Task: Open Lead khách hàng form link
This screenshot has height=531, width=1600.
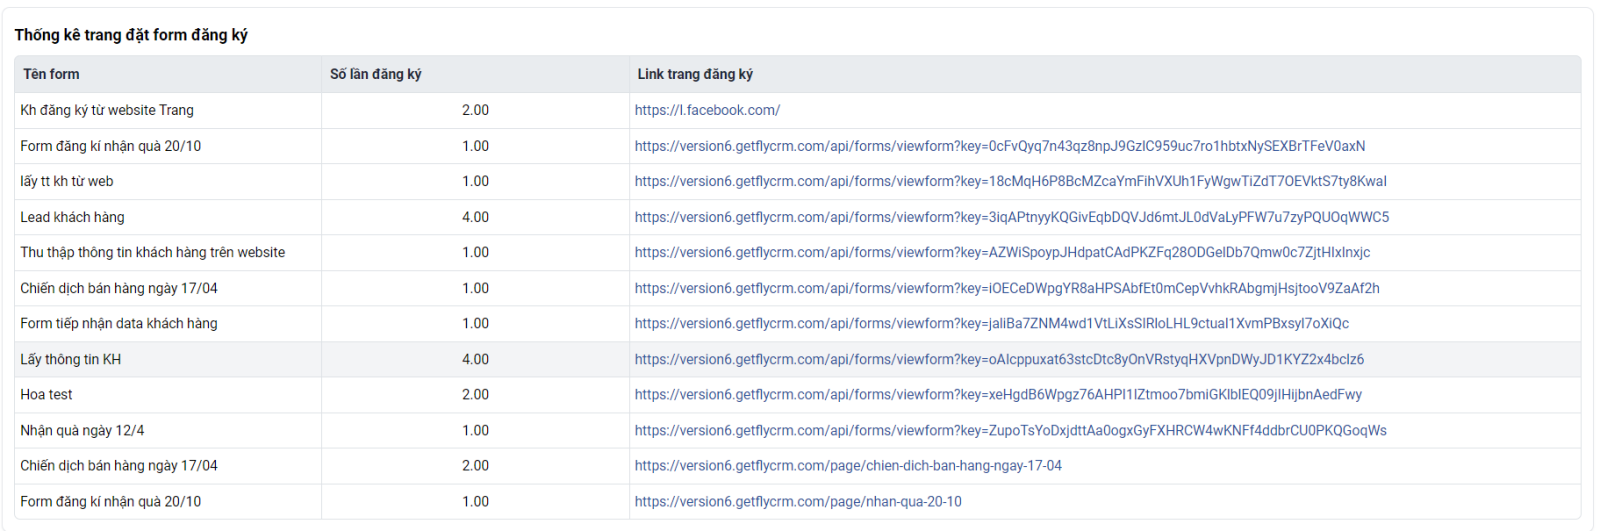Action: click(x=1011, y=217)
